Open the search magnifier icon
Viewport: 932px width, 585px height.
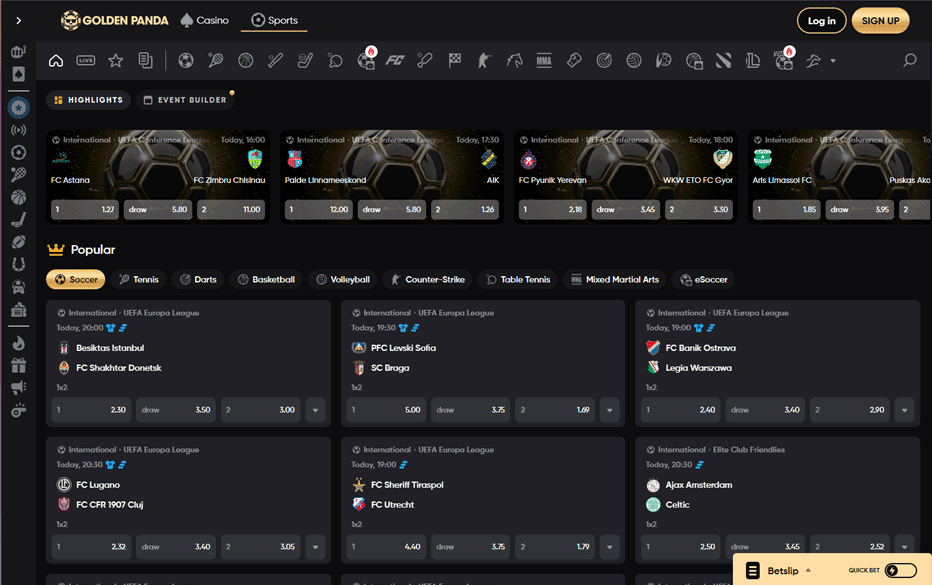click(x=909, y=61)
